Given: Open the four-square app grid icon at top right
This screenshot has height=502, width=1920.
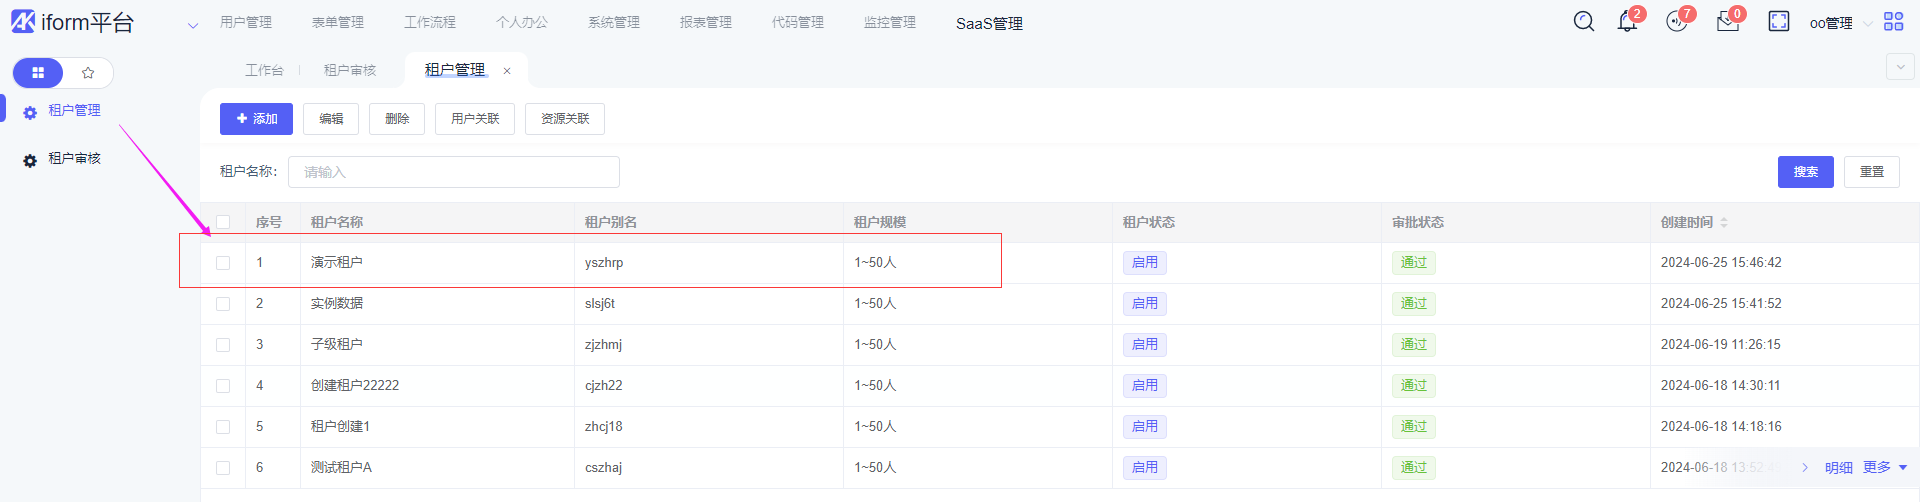Looking at the screenshot, I should (1893, 21).
